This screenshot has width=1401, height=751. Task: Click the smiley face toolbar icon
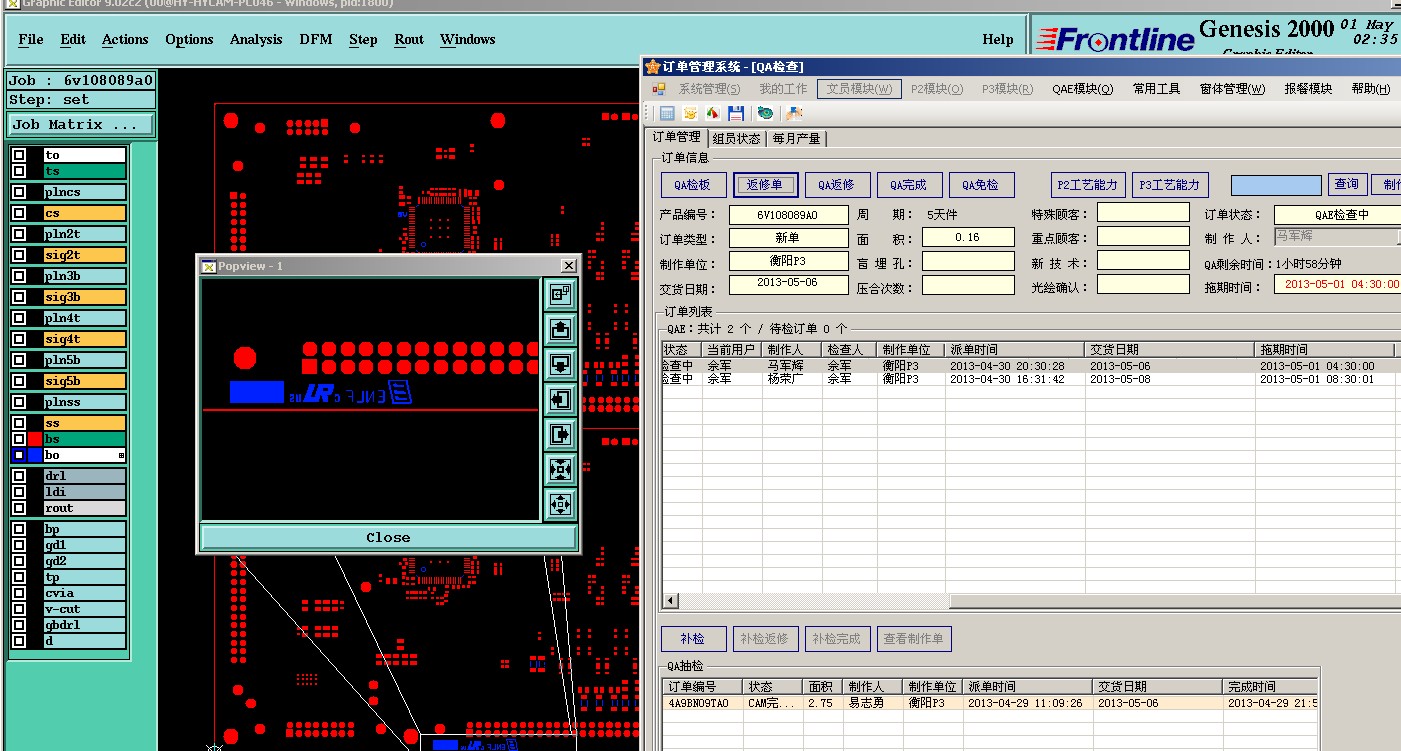pos(690,113)
